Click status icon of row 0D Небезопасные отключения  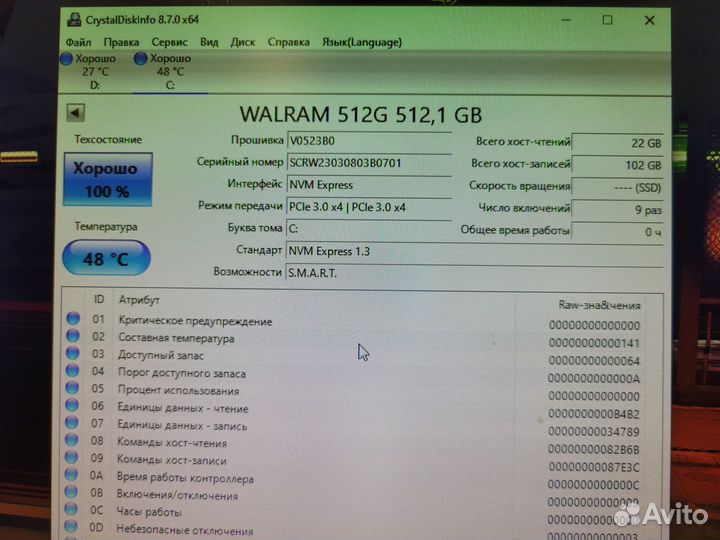[x=71, y=526]
